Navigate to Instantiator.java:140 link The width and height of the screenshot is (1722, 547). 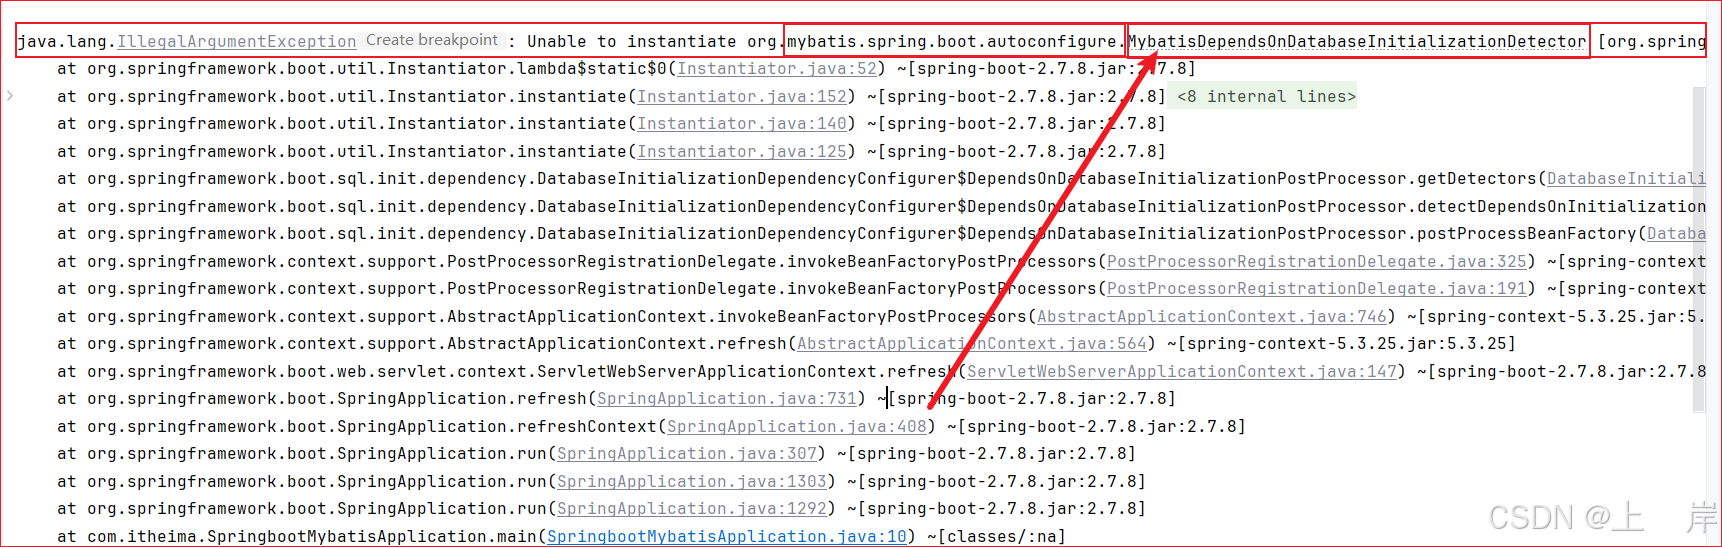[742, 124]
